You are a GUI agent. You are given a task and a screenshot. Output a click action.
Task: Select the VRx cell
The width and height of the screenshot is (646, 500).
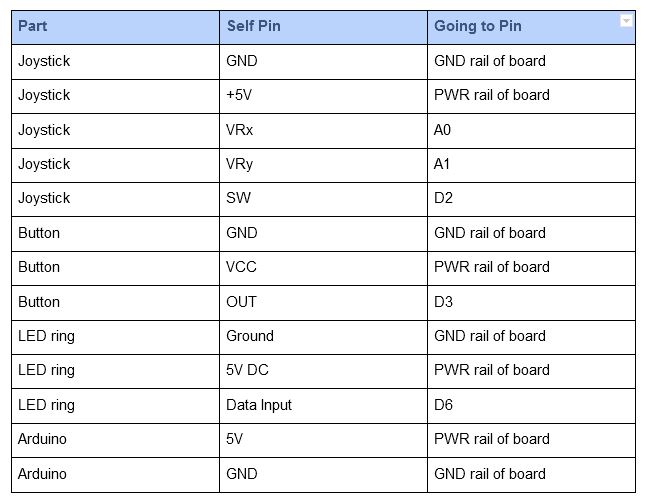tap(241, 130)
